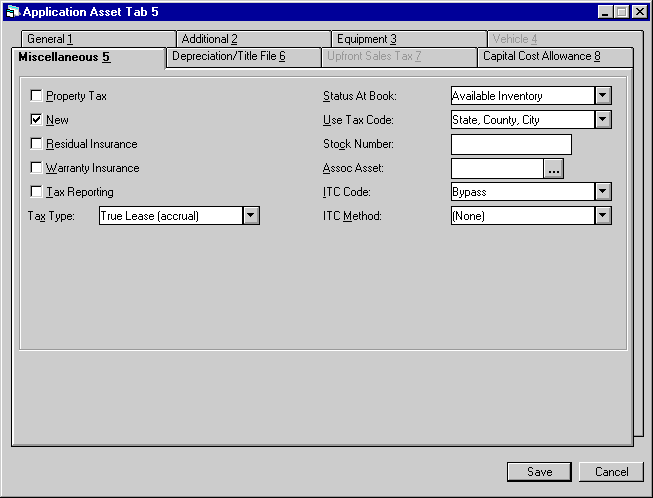653x498 pixels.
Task: Enable Warranty Insurance checkbox
Action: coord(36,168)
